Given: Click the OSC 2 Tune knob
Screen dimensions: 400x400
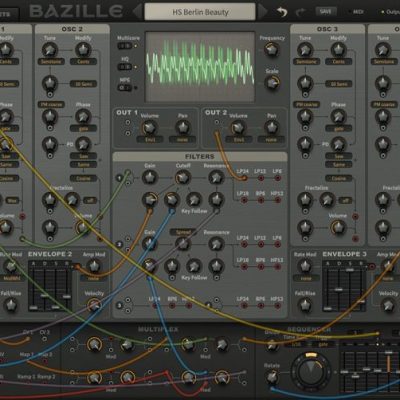Looking at the screenshot, I should point(50,50).
